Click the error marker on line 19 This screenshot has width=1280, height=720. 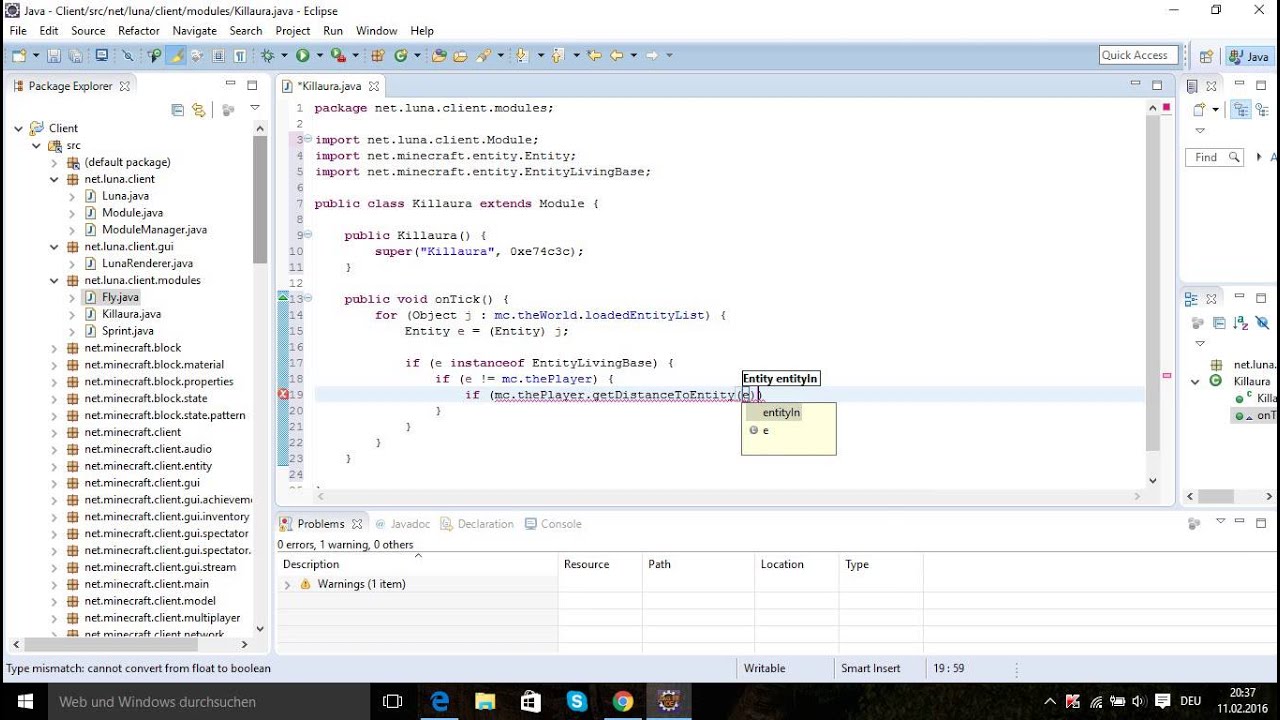point(284,395)
